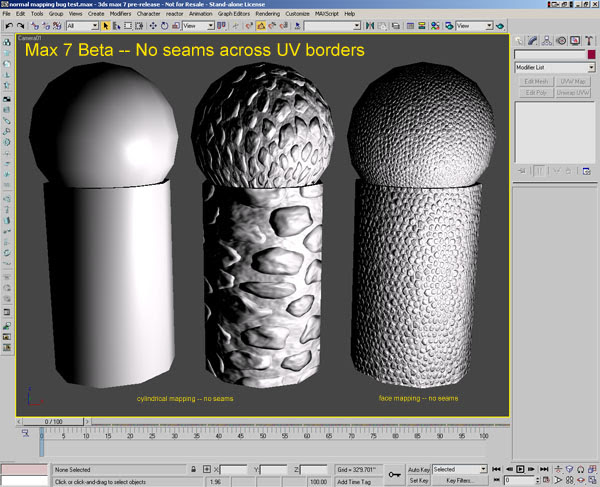The height and width of the screenshot is (487, 600).
Task: Click the X coordinate input field
Action: 233,469
